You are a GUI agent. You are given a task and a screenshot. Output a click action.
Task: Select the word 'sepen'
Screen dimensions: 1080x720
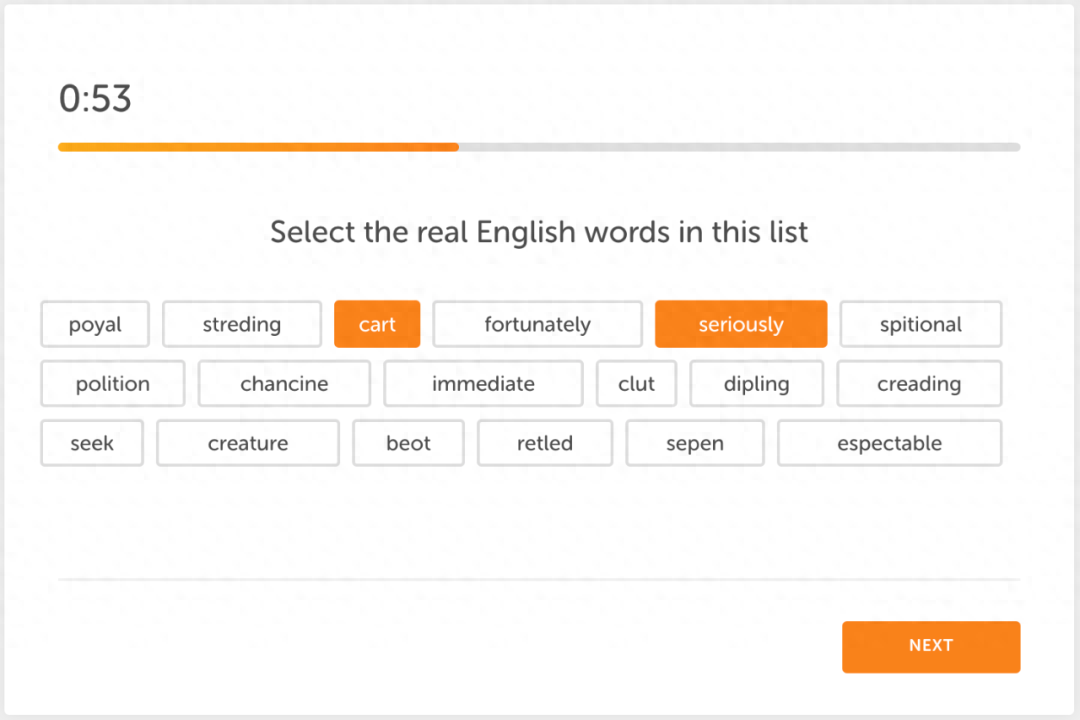point(695,443)
